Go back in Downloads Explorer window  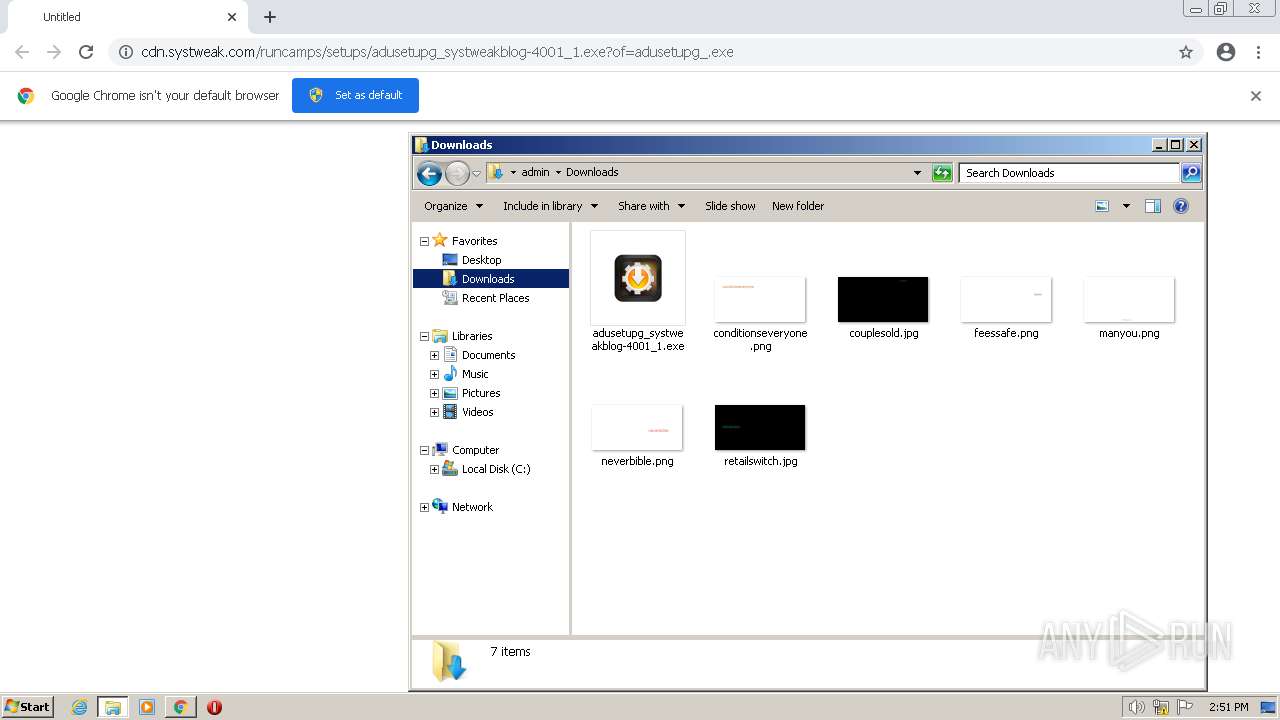429,174
